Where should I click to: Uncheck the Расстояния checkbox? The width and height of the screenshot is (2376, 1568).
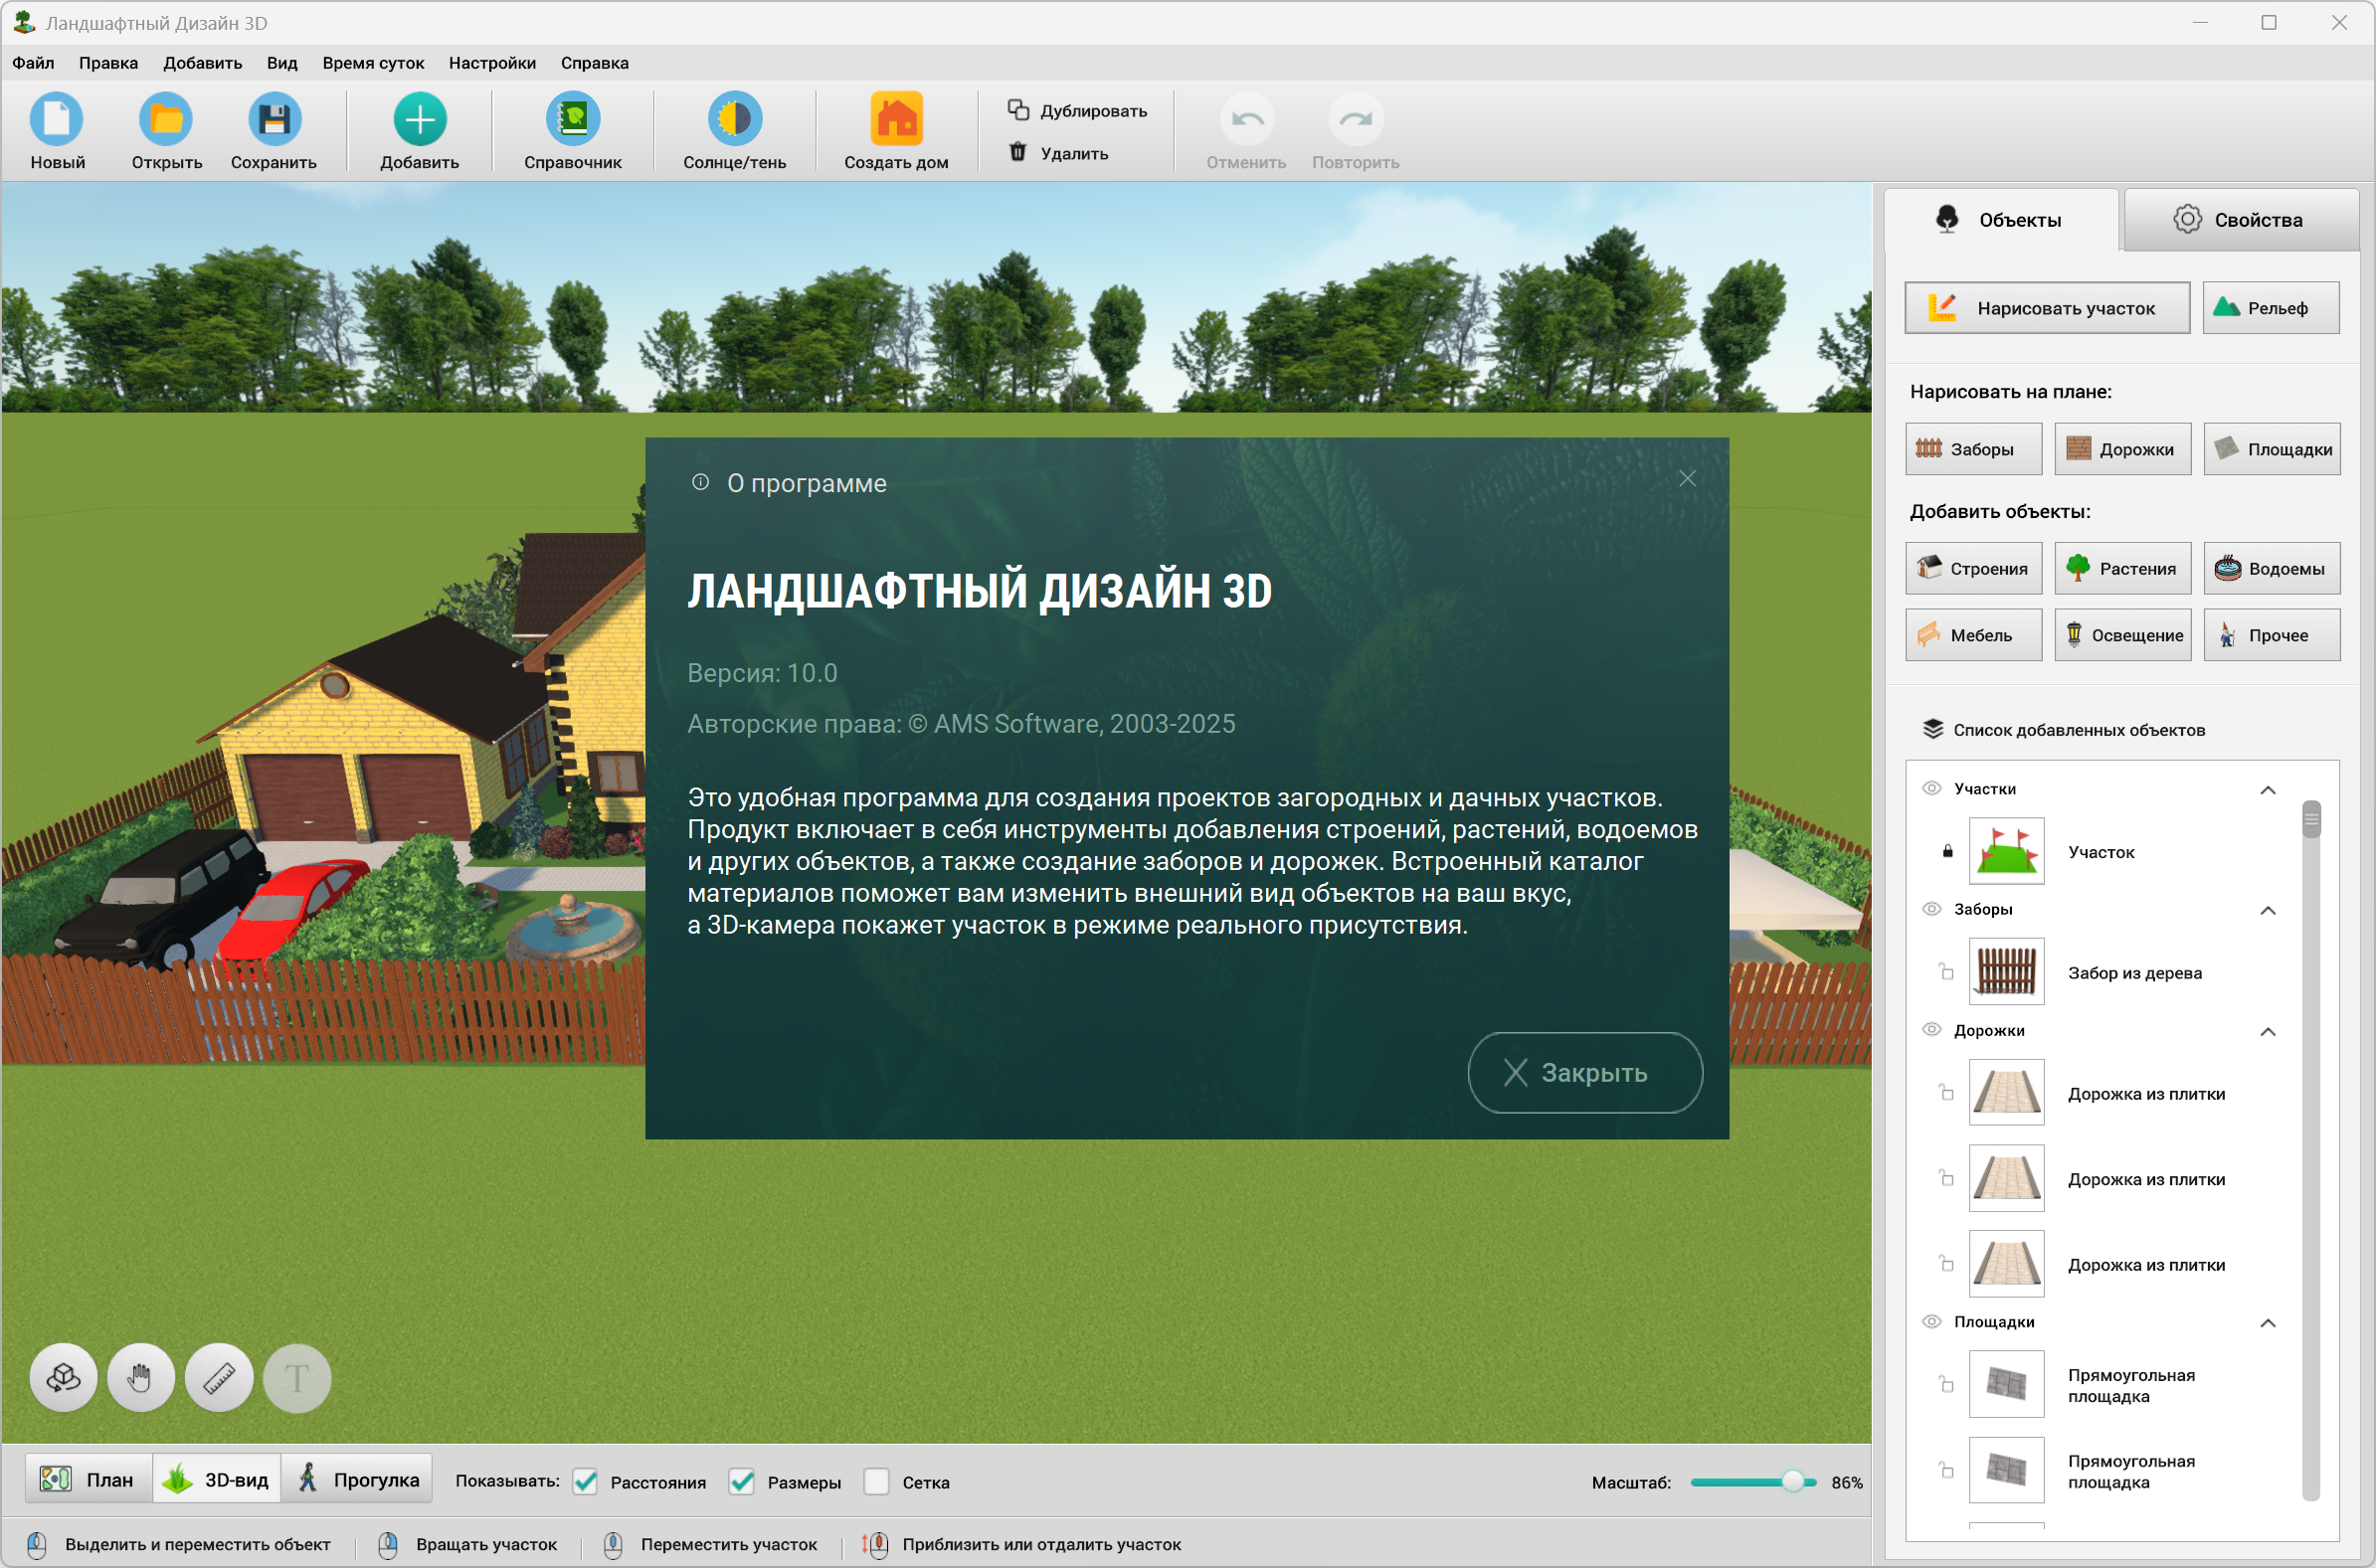(586, 1482)
